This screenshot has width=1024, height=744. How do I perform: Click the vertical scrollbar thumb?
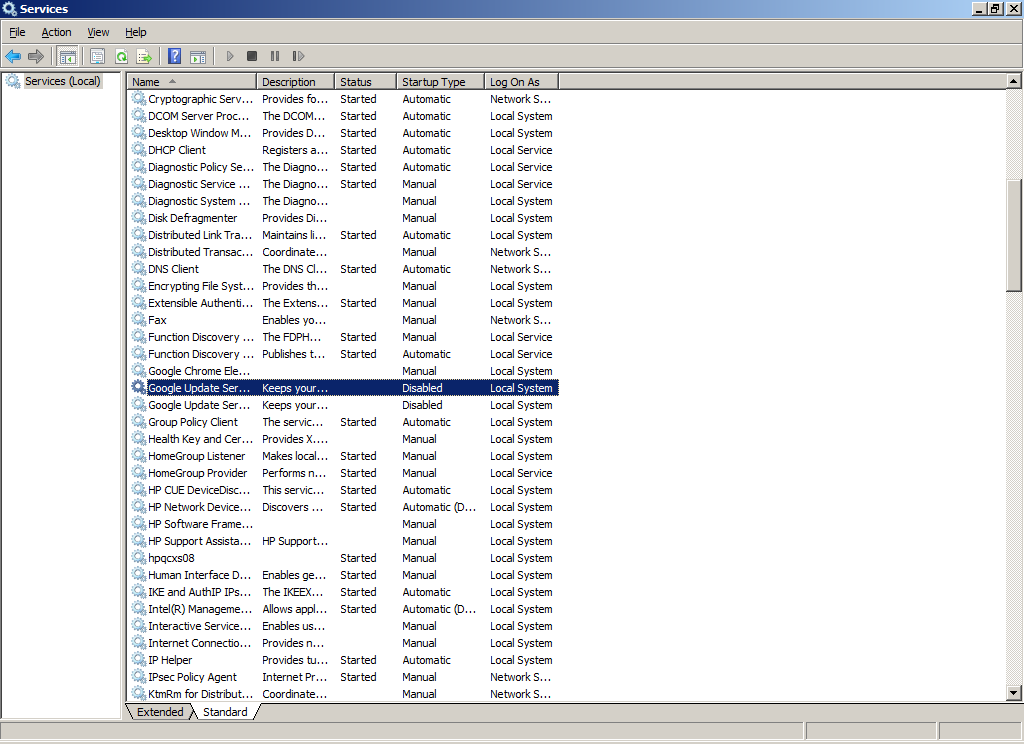tap(1014, 236)
